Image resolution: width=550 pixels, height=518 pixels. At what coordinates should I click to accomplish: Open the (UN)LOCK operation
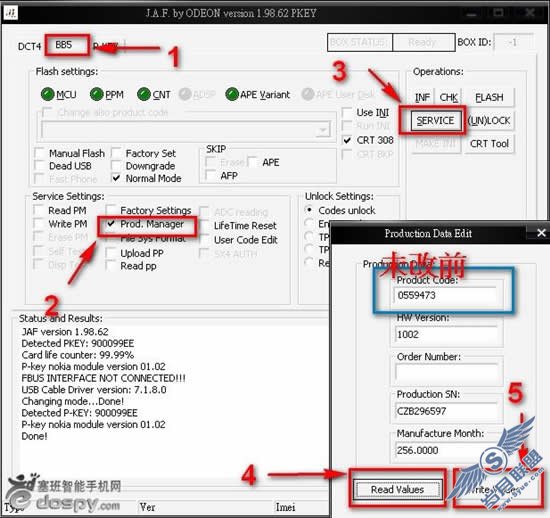click(489, 121)
